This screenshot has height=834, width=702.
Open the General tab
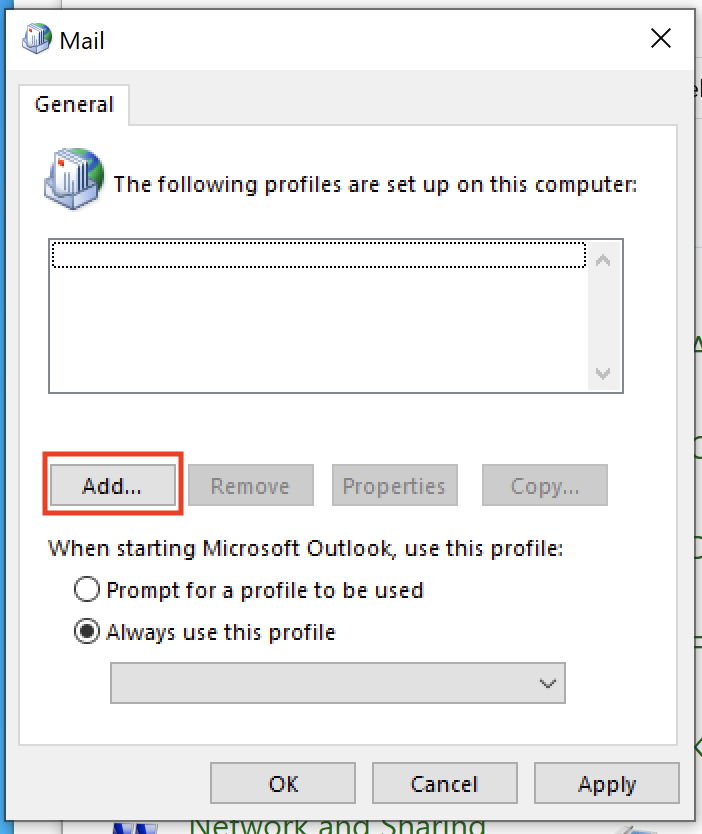pos(74,104)
